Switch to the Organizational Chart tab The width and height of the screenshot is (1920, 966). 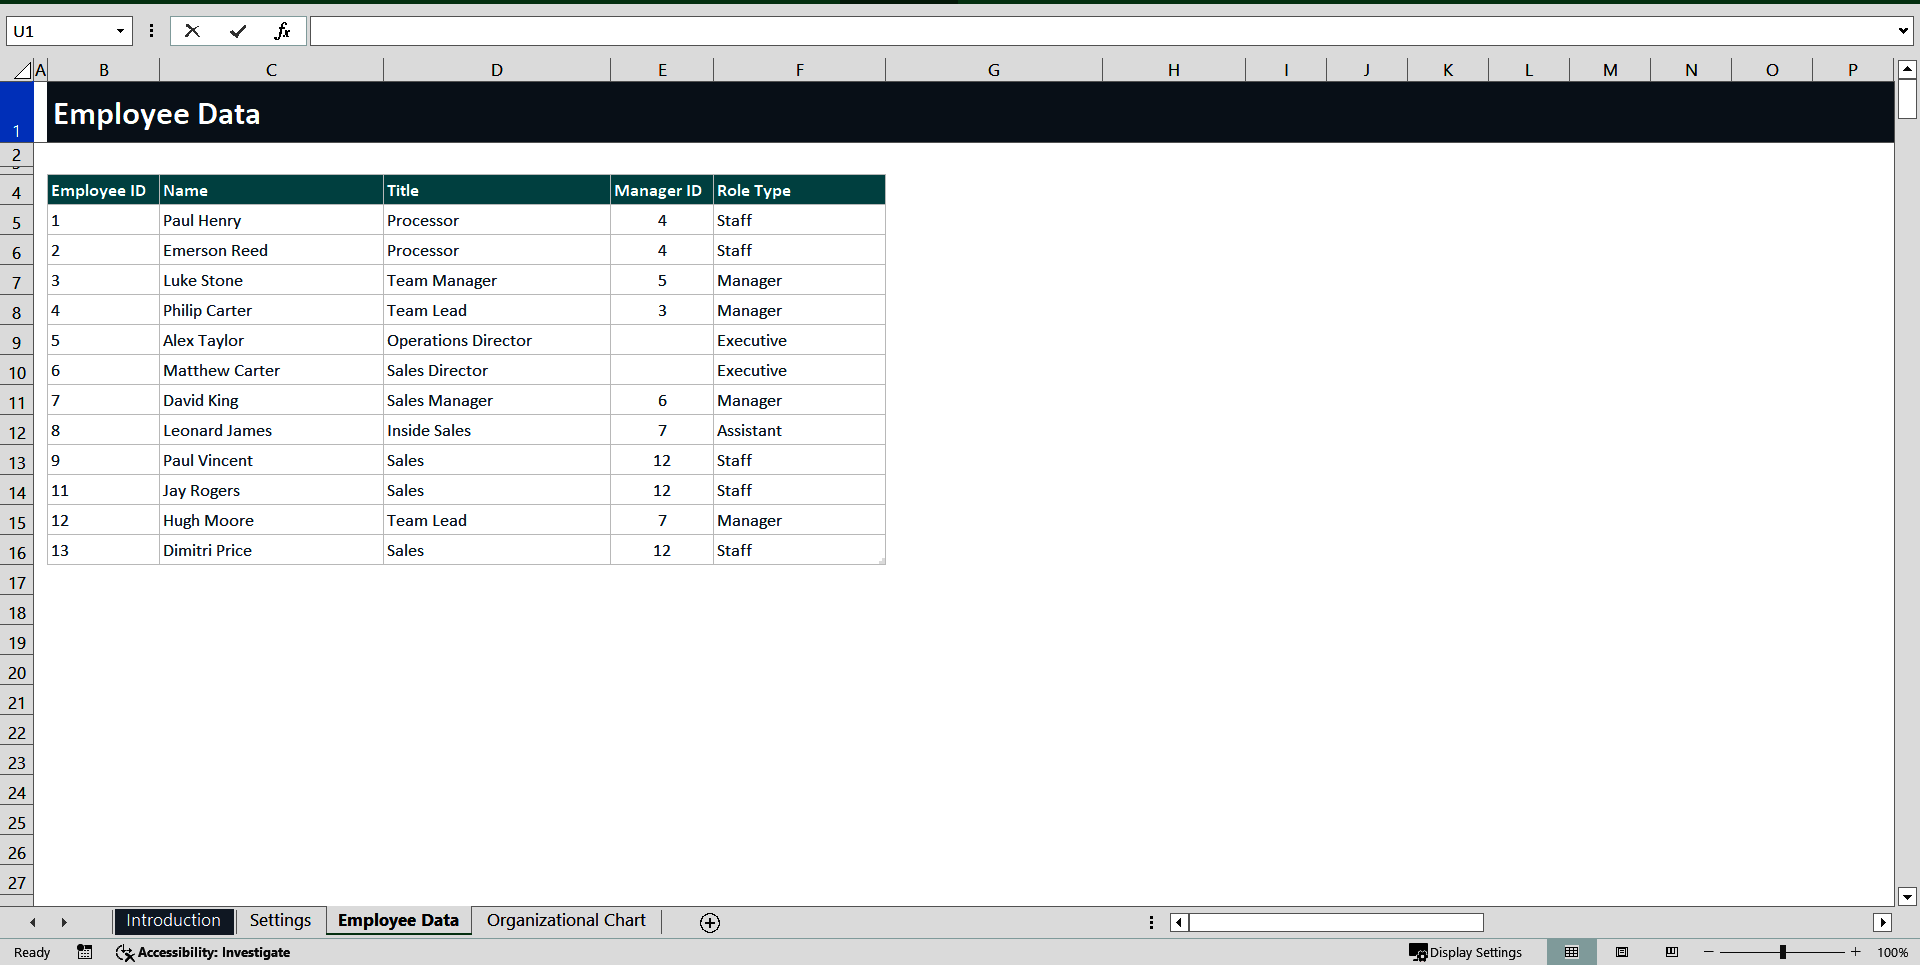[565, 920]
